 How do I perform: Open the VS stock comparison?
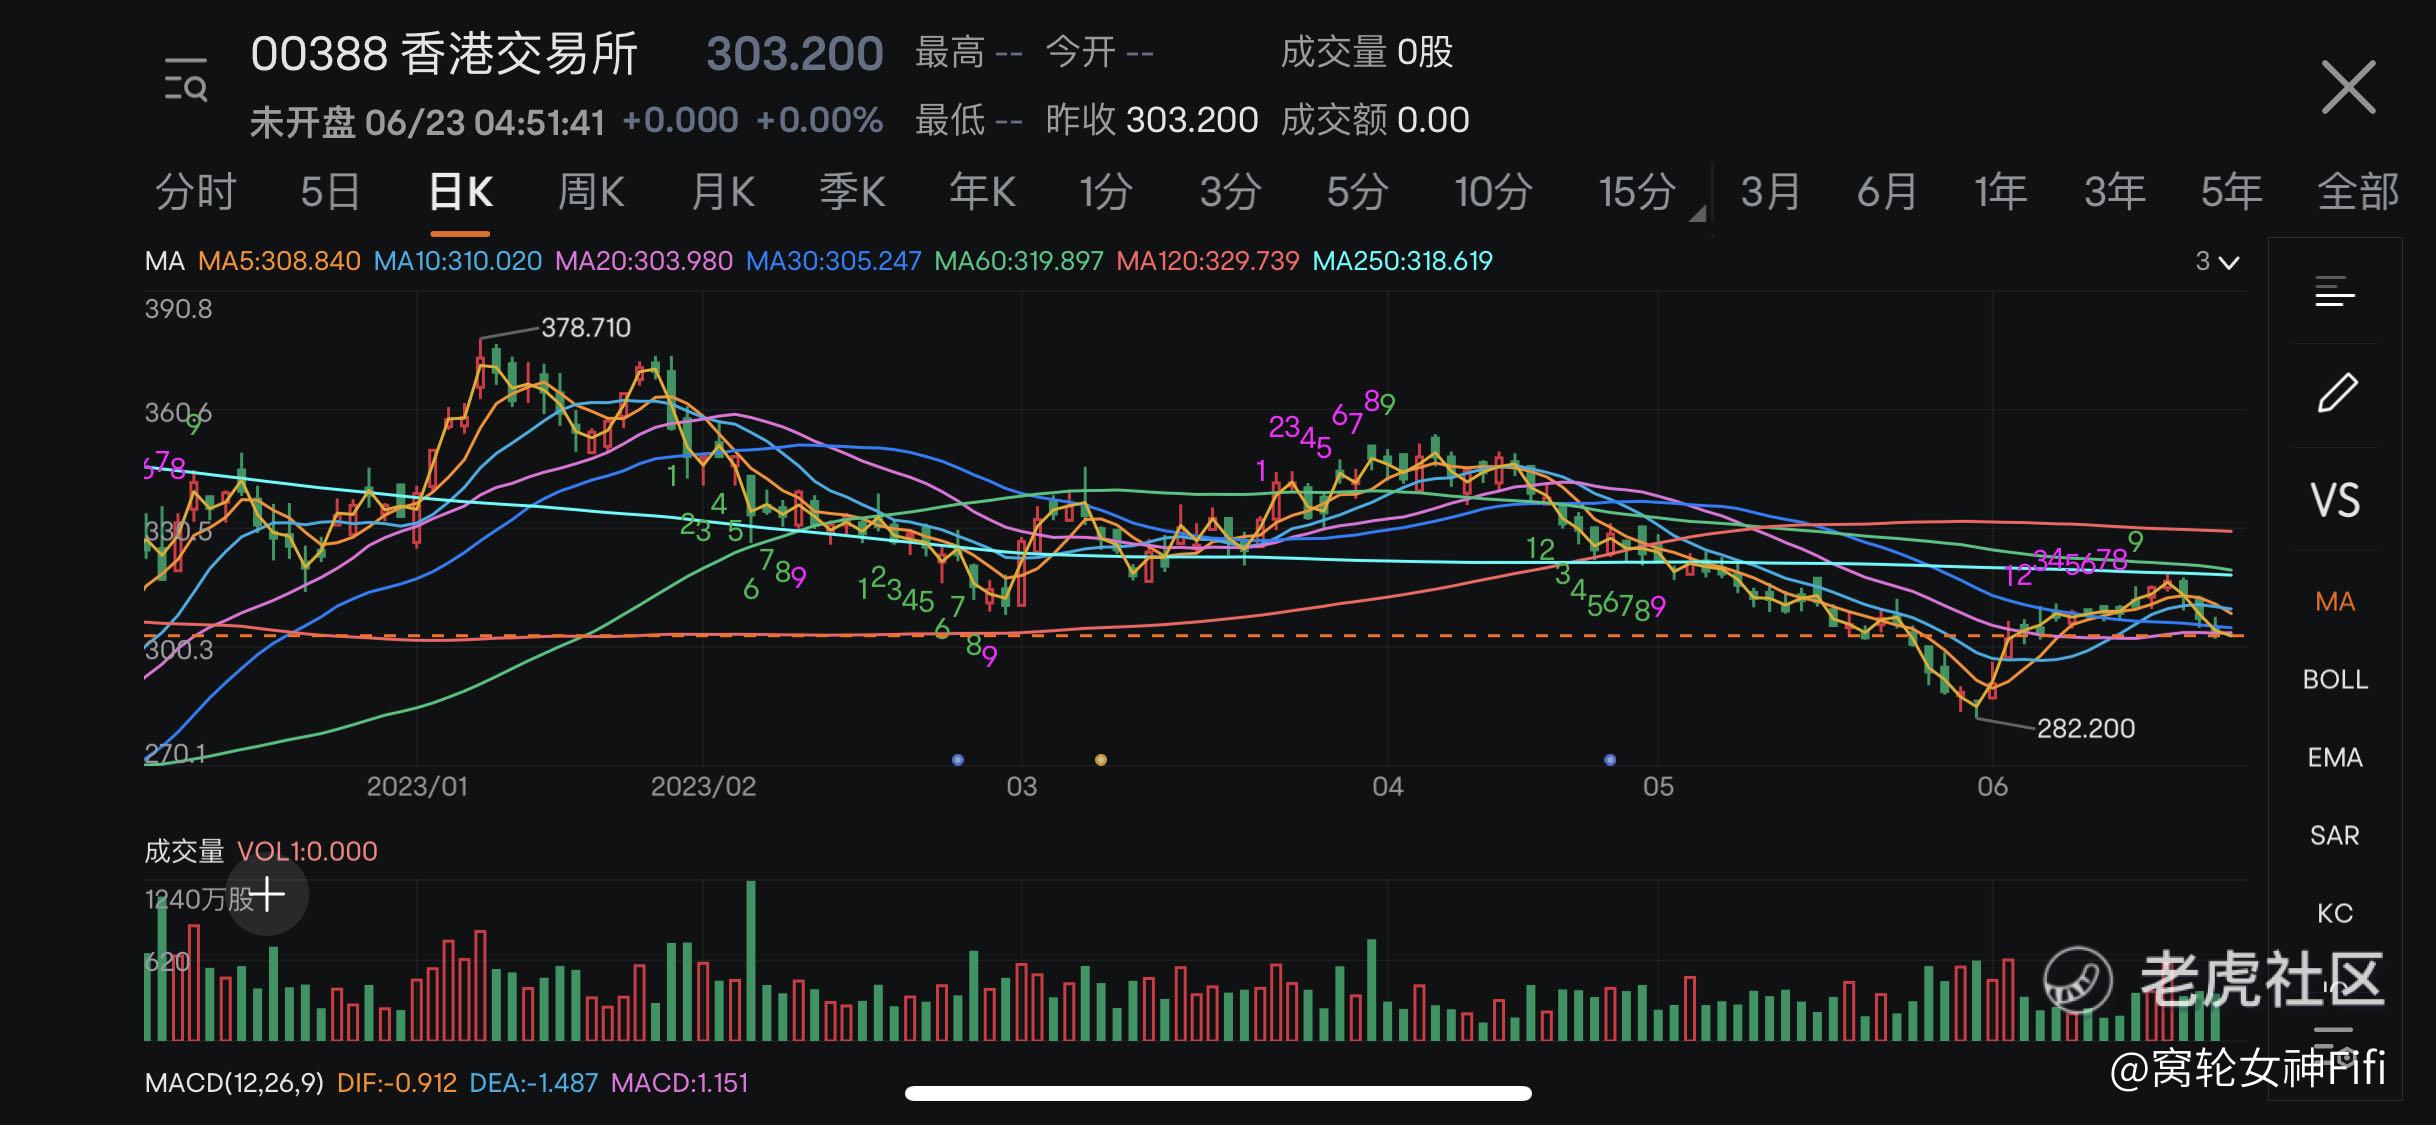coord(2335,500)
